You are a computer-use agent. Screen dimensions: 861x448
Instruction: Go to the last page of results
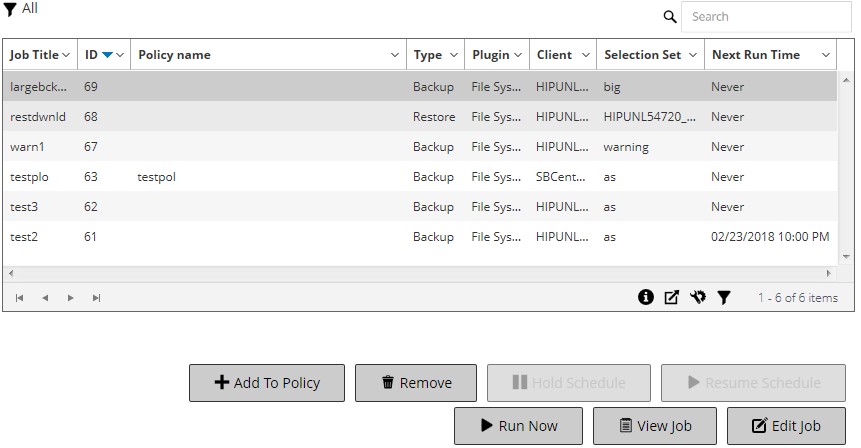point(96,298)
